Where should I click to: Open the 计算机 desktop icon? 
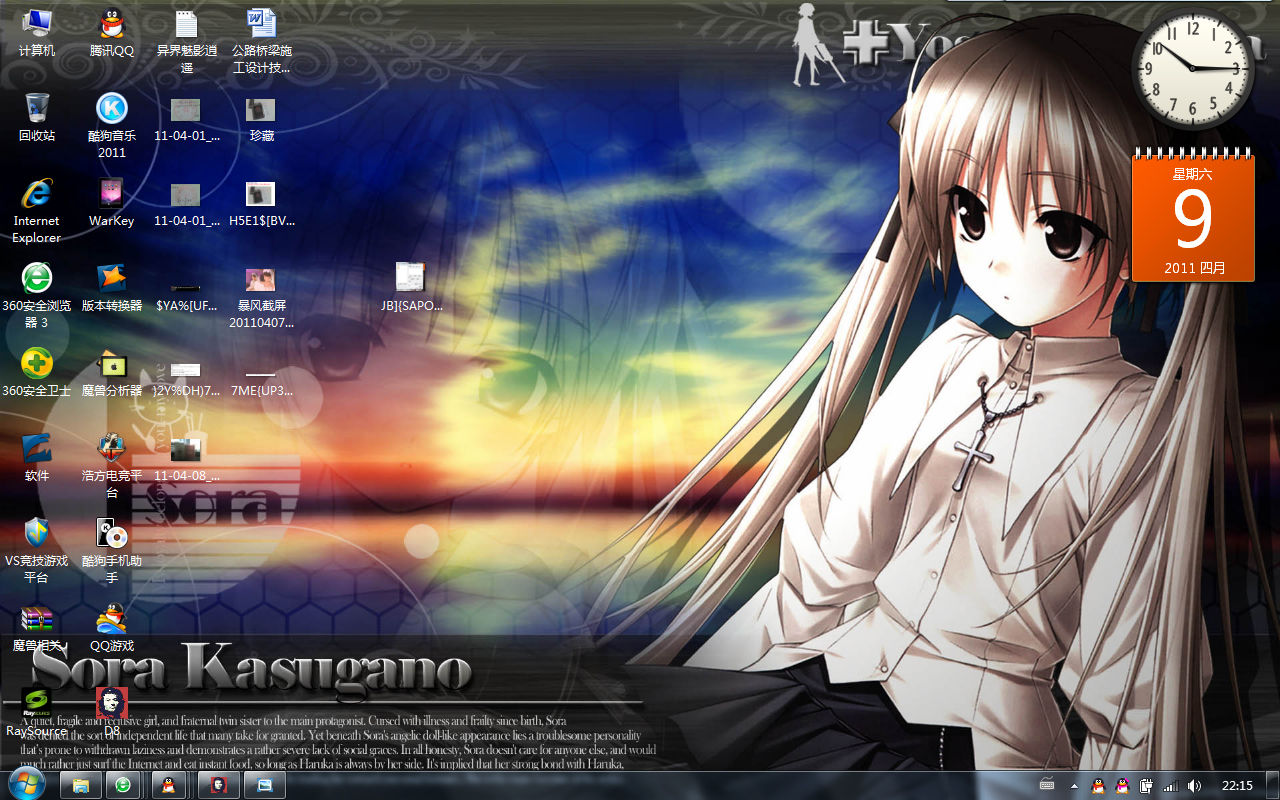pos(37,32)
